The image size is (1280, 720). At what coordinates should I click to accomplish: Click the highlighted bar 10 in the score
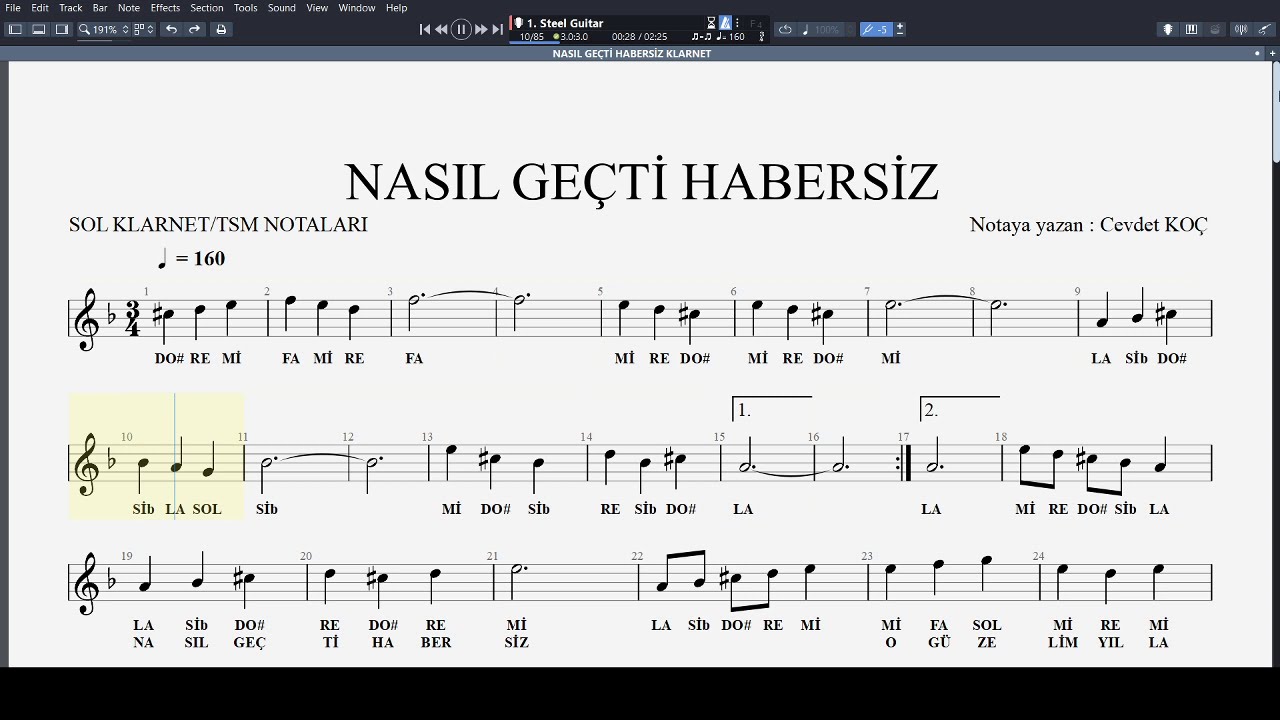coord(157,457)
